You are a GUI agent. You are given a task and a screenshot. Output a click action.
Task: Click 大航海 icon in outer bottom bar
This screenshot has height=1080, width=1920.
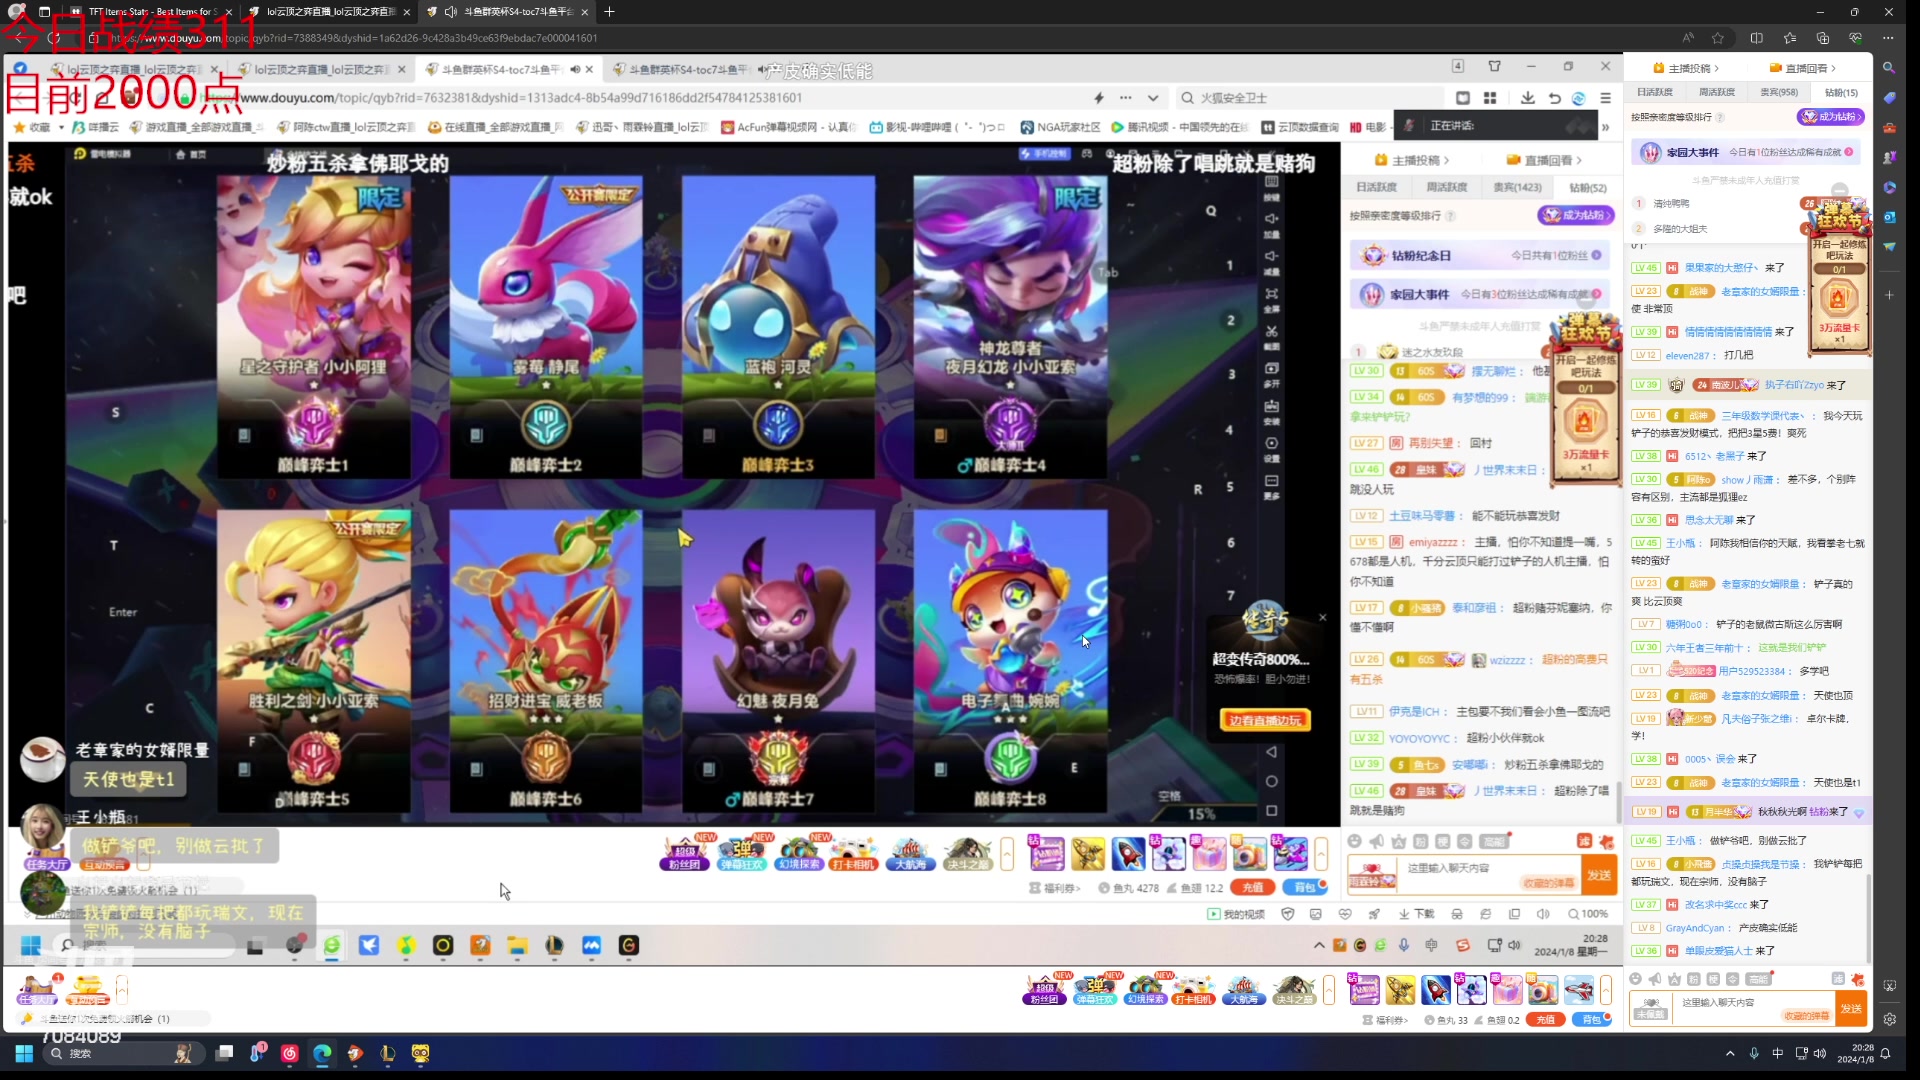coord(1243,990)
